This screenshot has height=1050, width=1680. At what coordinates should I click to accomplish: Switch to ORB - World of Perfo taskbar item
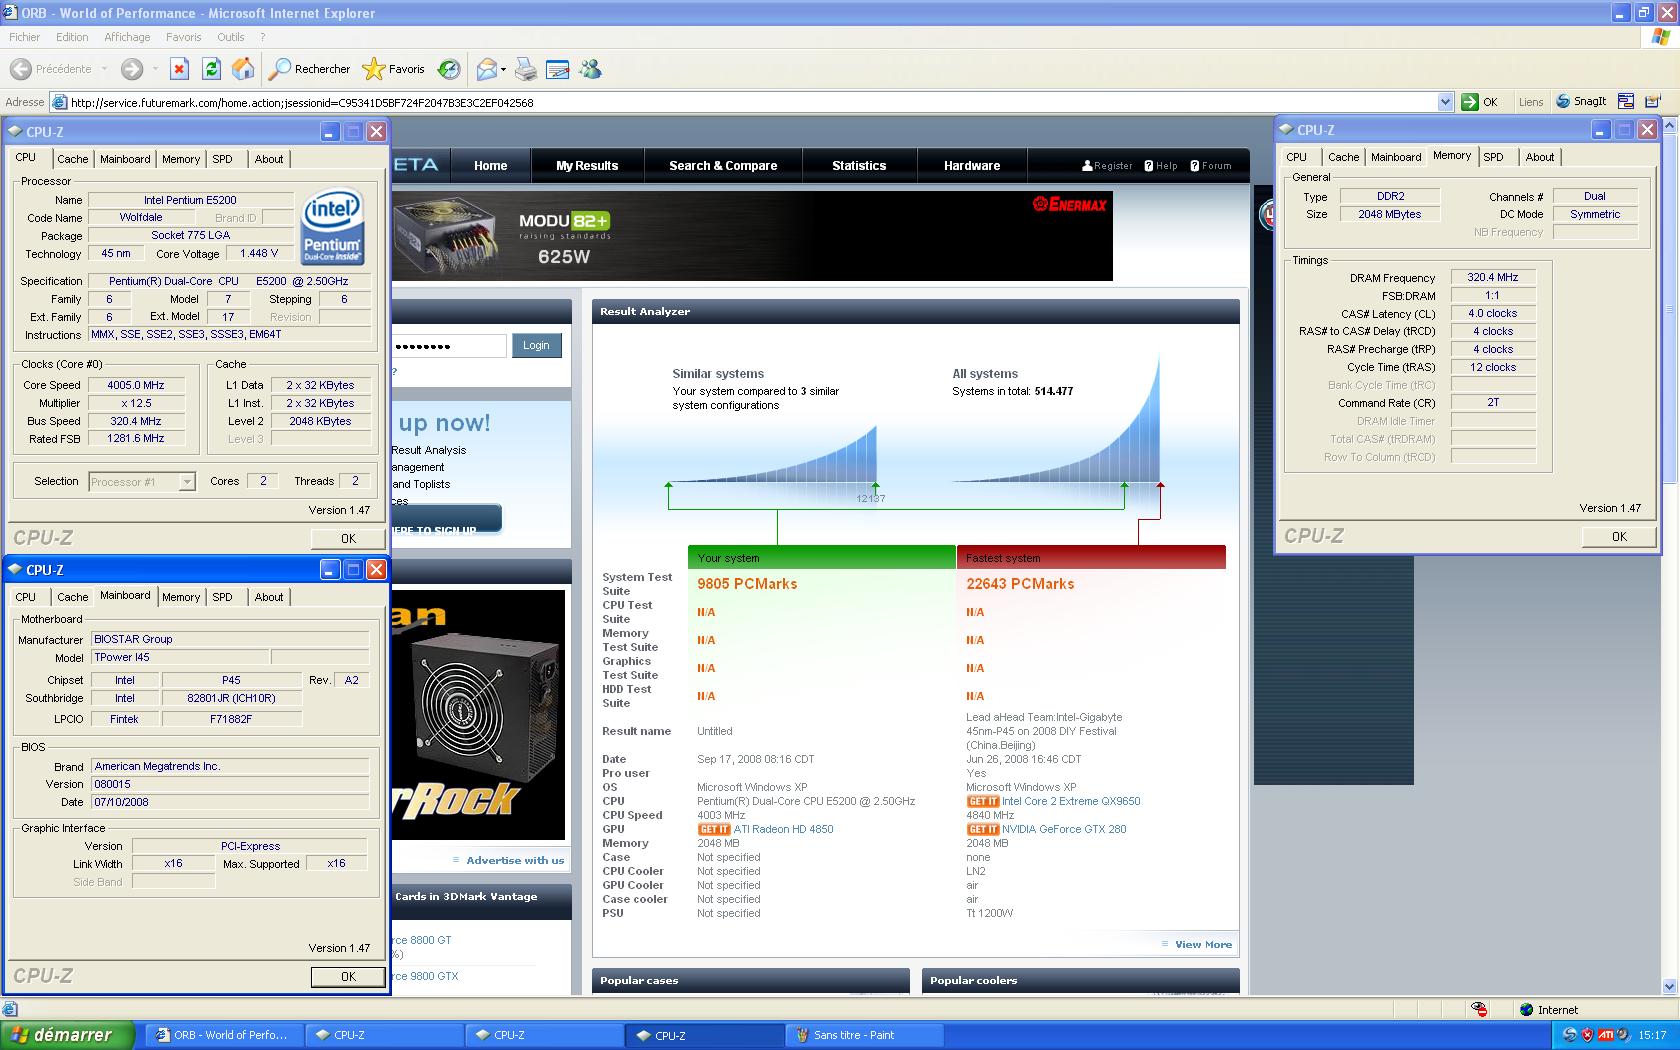[224, 1035]
